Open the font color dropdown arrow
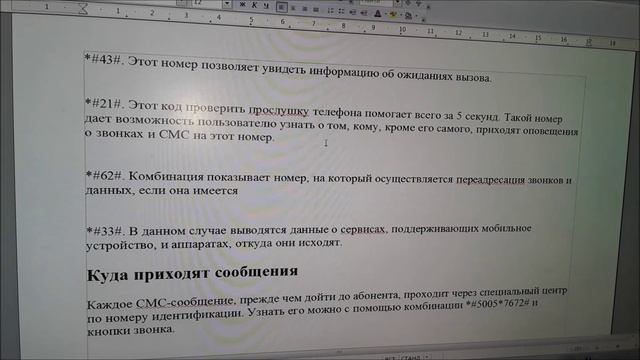The image size is (640, 360). pos(386,15)
